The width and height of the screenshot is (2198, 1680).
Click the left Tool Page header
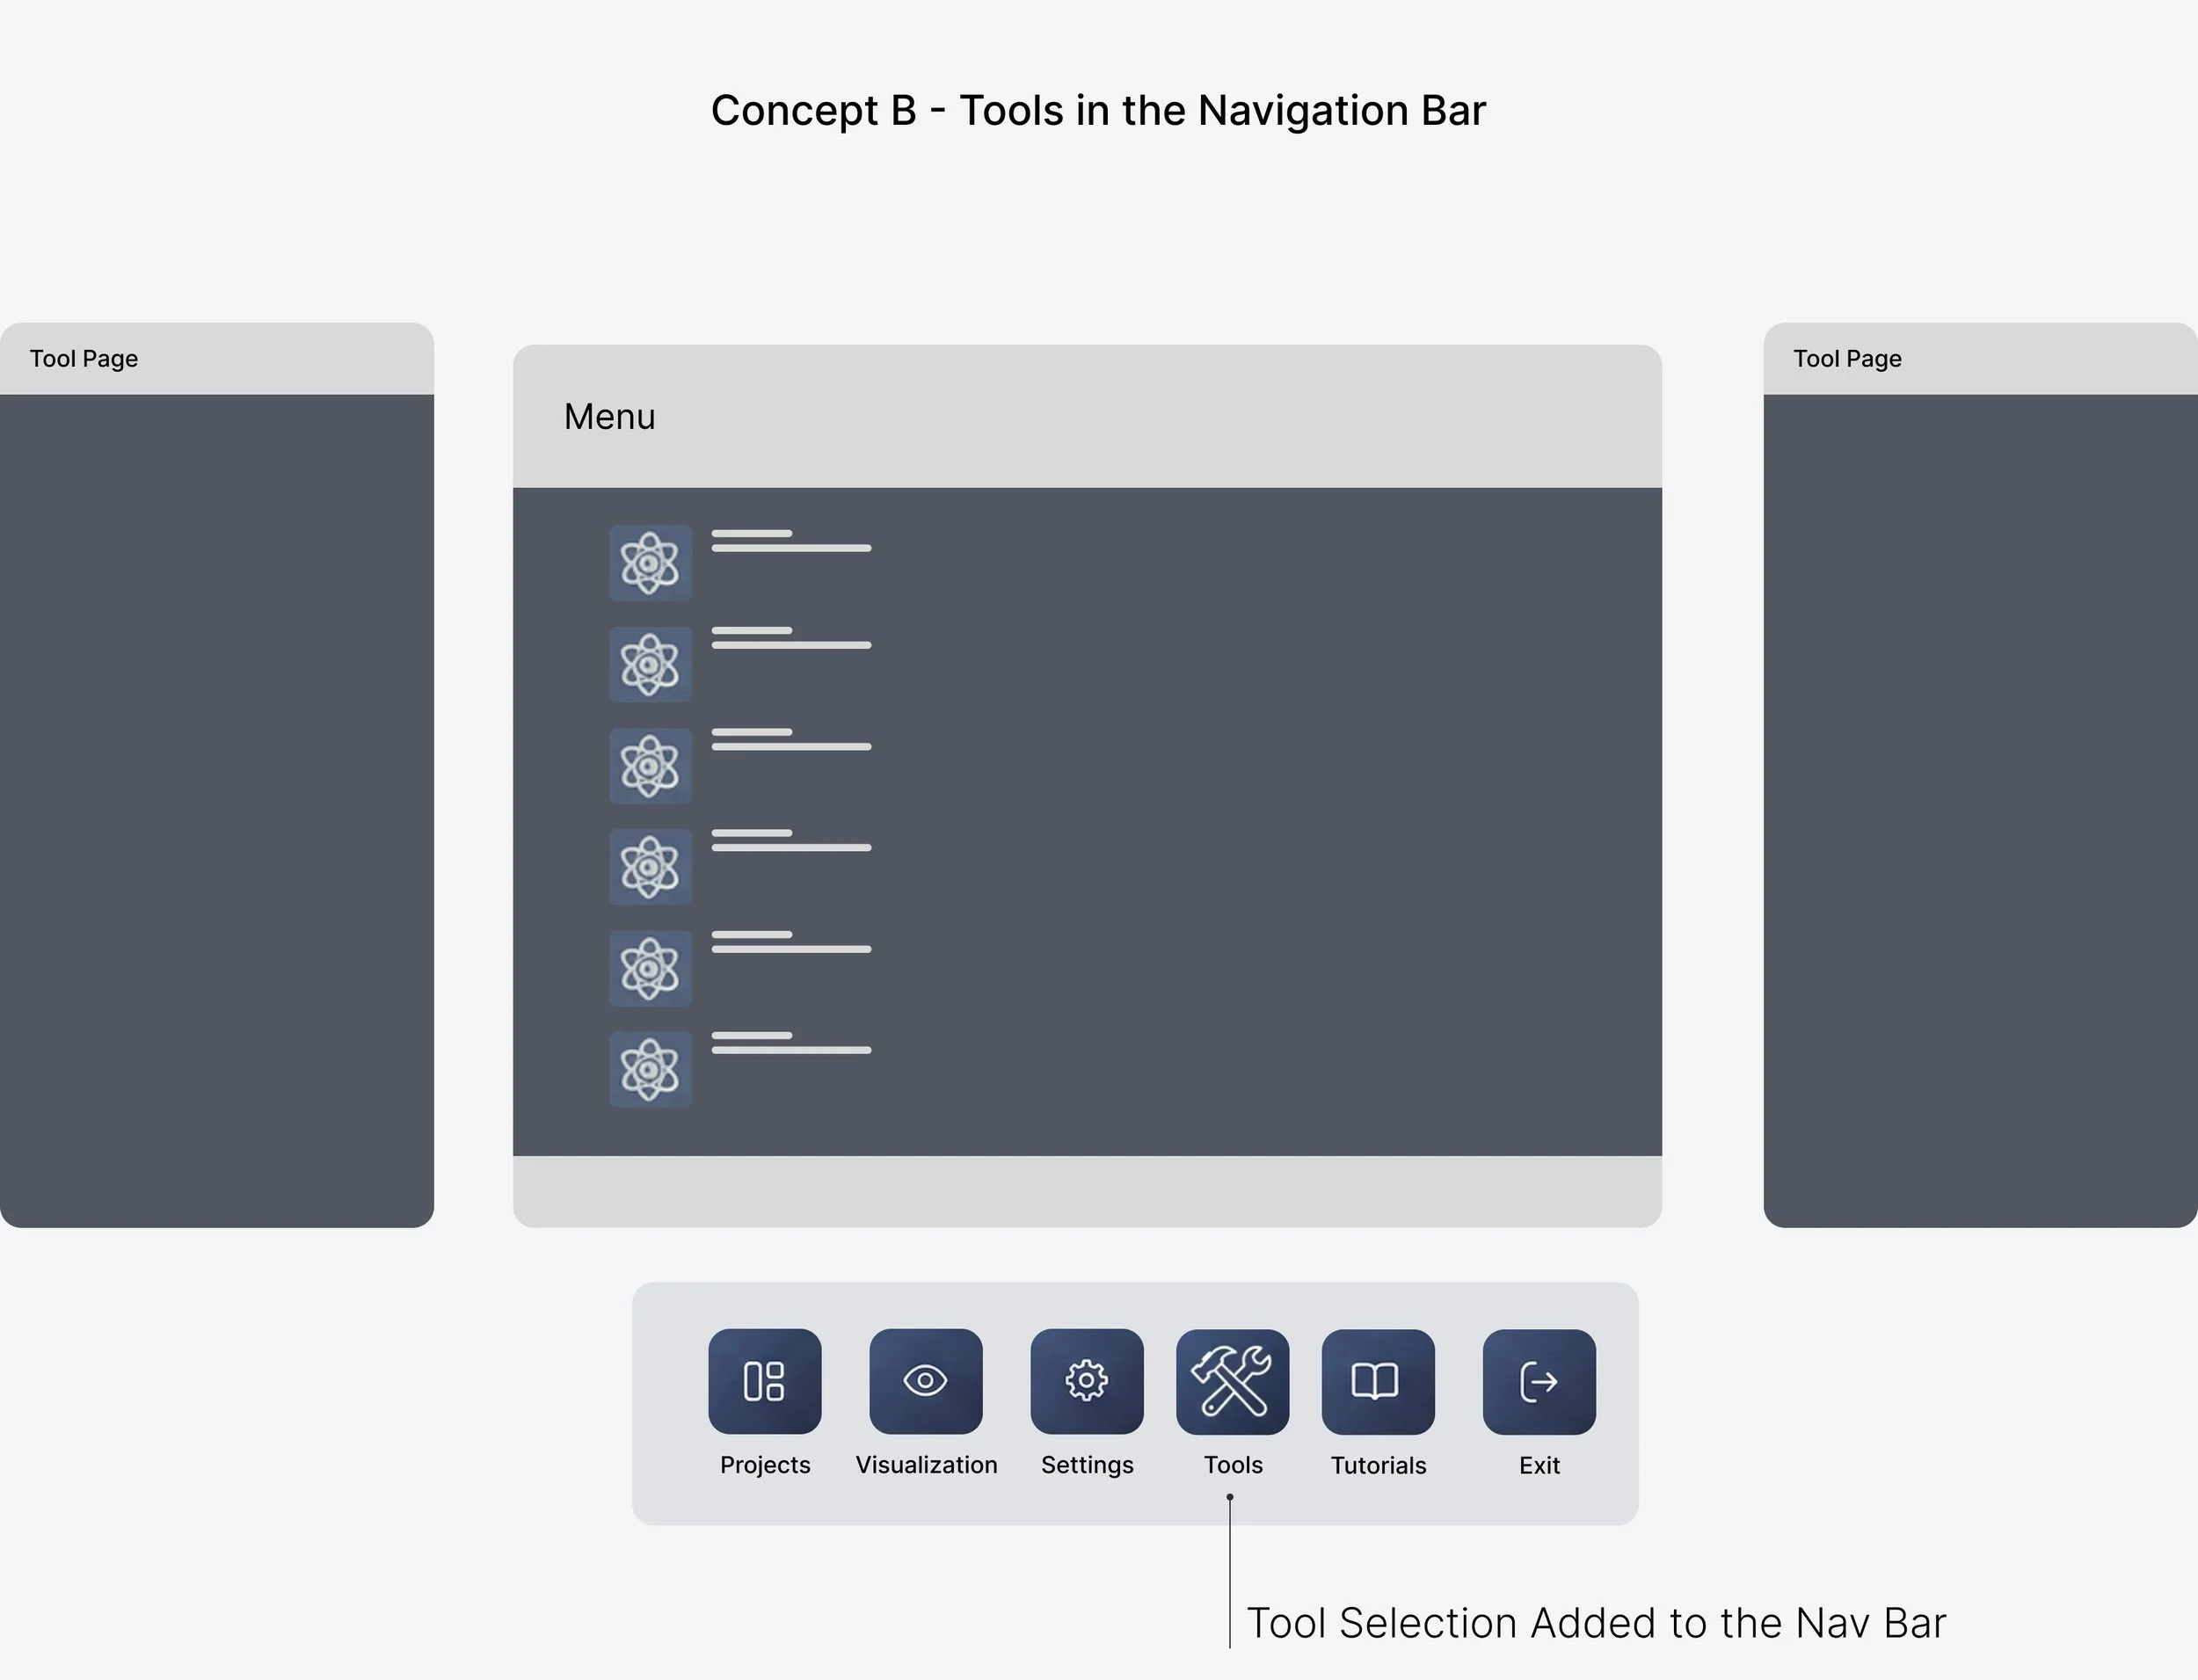pos(84,359)
